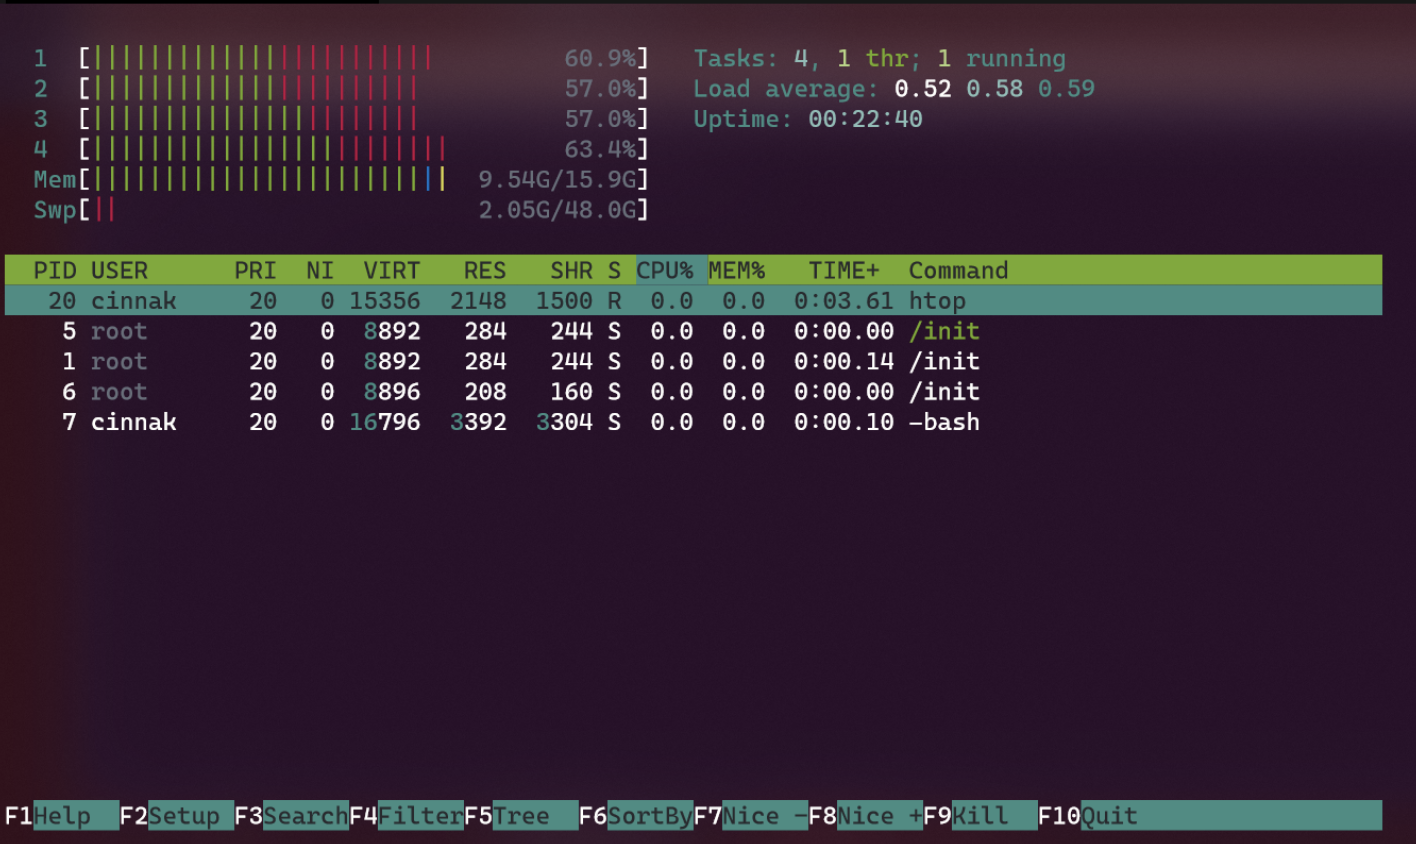
Task: Click the 2148 RES value of htop
Action: click(x=478, y=300)
